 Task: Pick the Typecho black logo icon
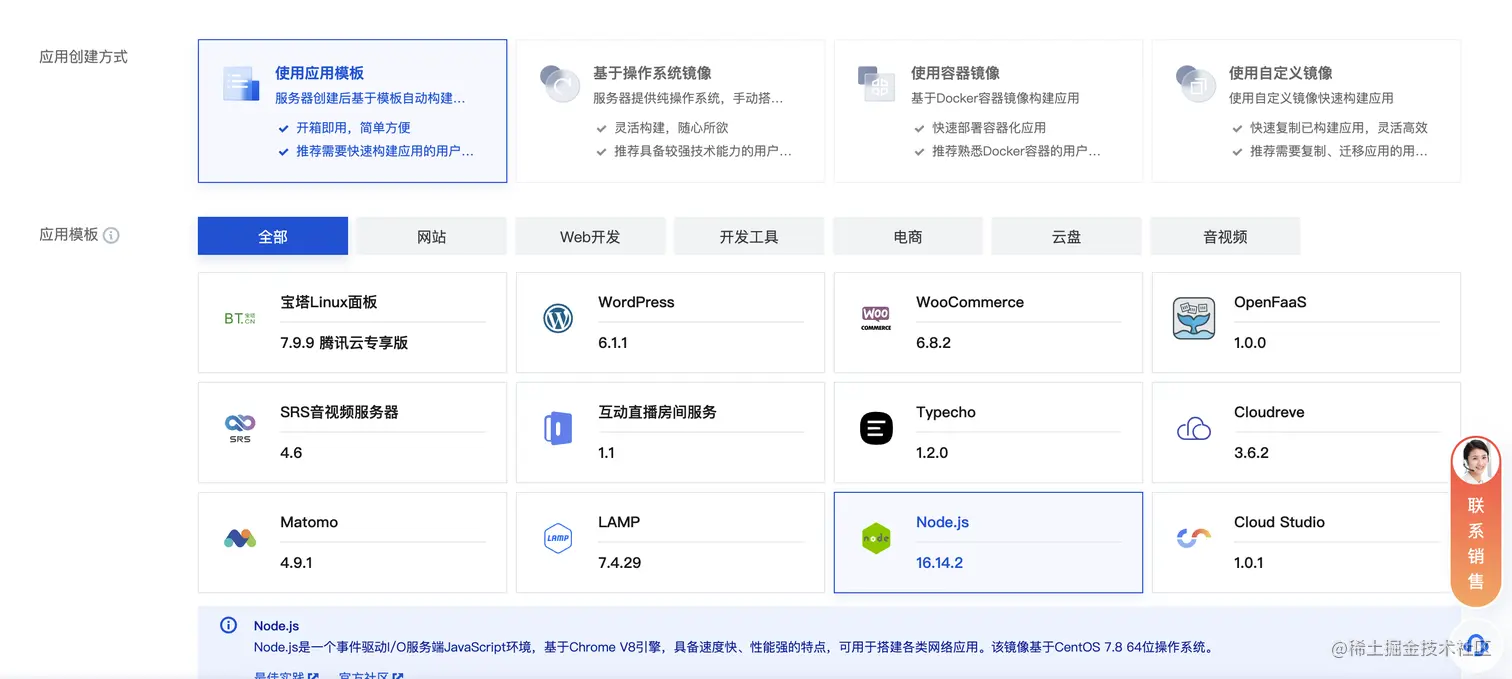click(x=876, y=429)
